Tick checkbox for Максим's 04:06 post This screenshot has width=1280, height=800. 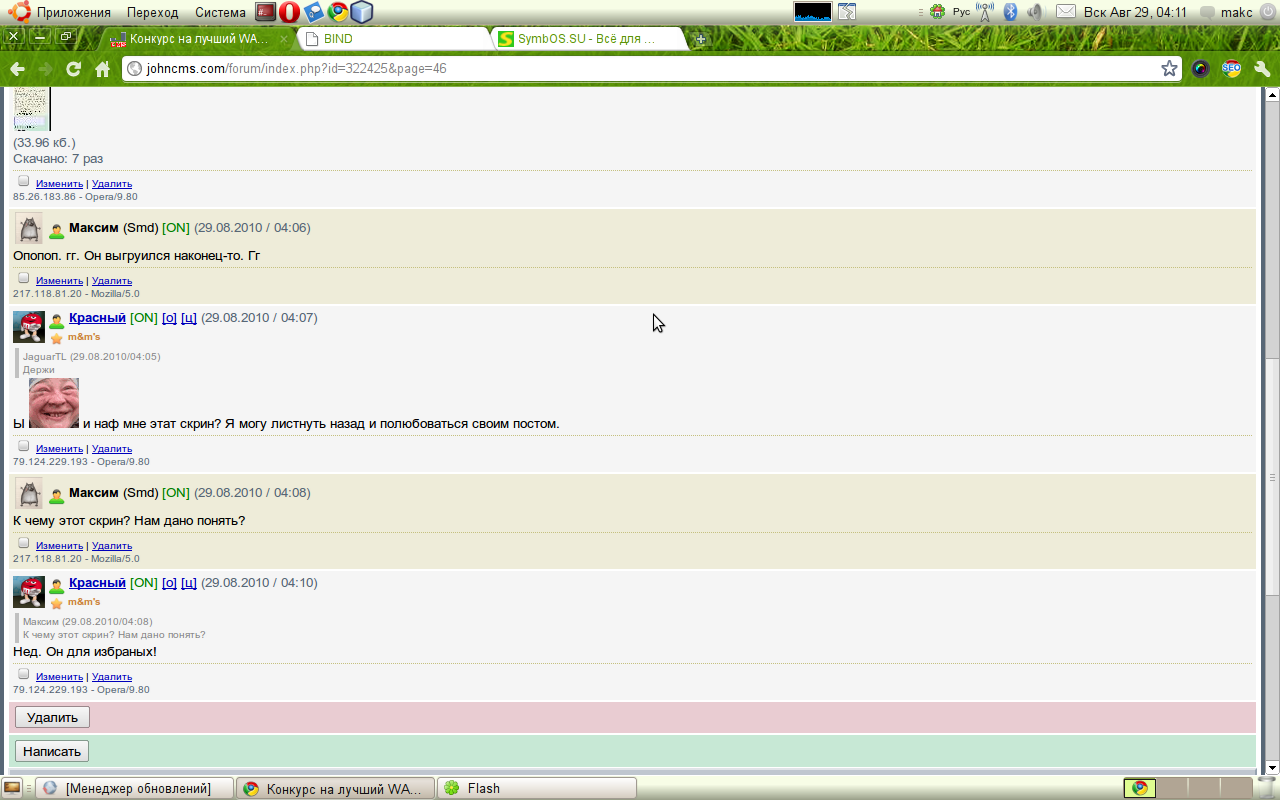[x=24, y=278]
